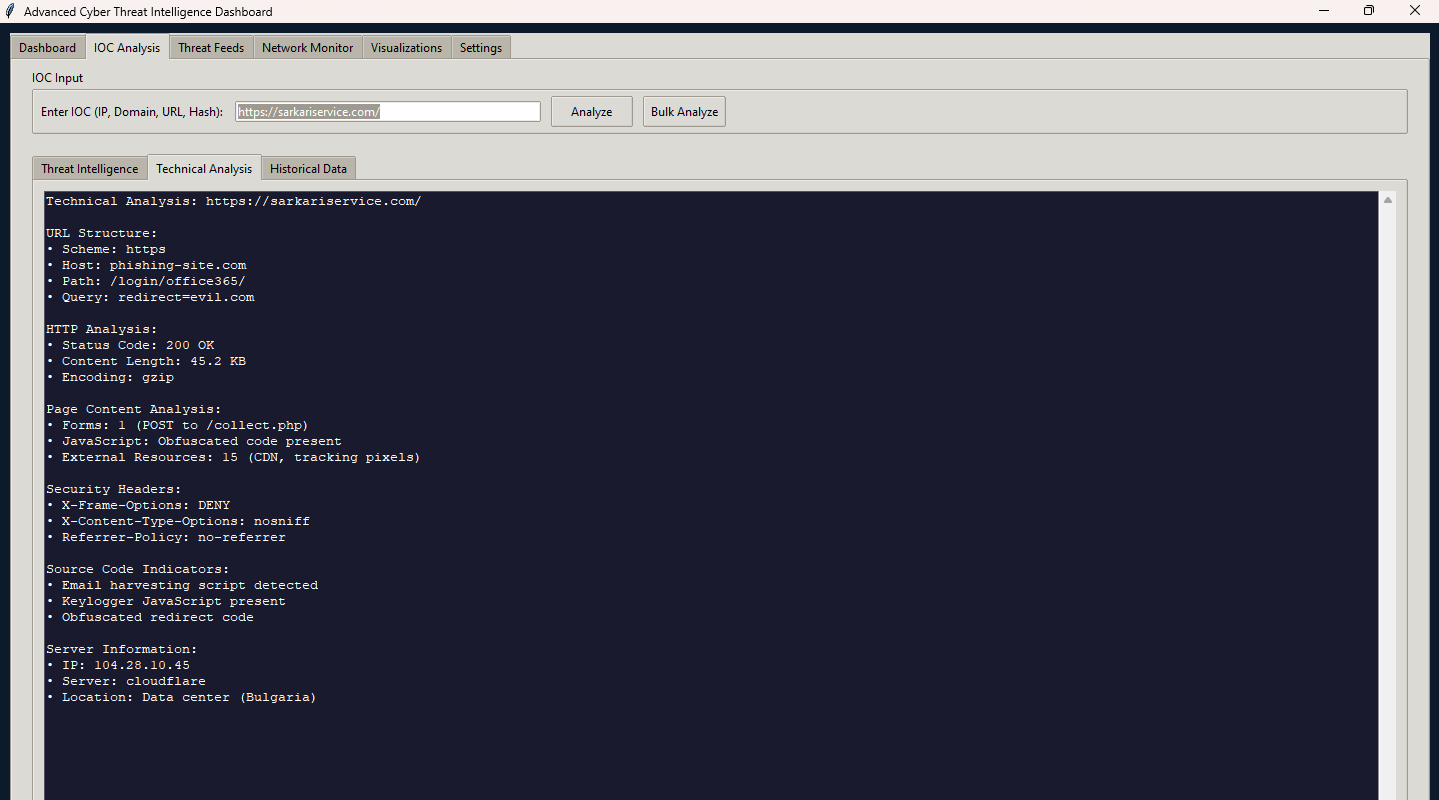Focus the IOC entry input field
Screen dimensions: 1439x800
point(388,112)
